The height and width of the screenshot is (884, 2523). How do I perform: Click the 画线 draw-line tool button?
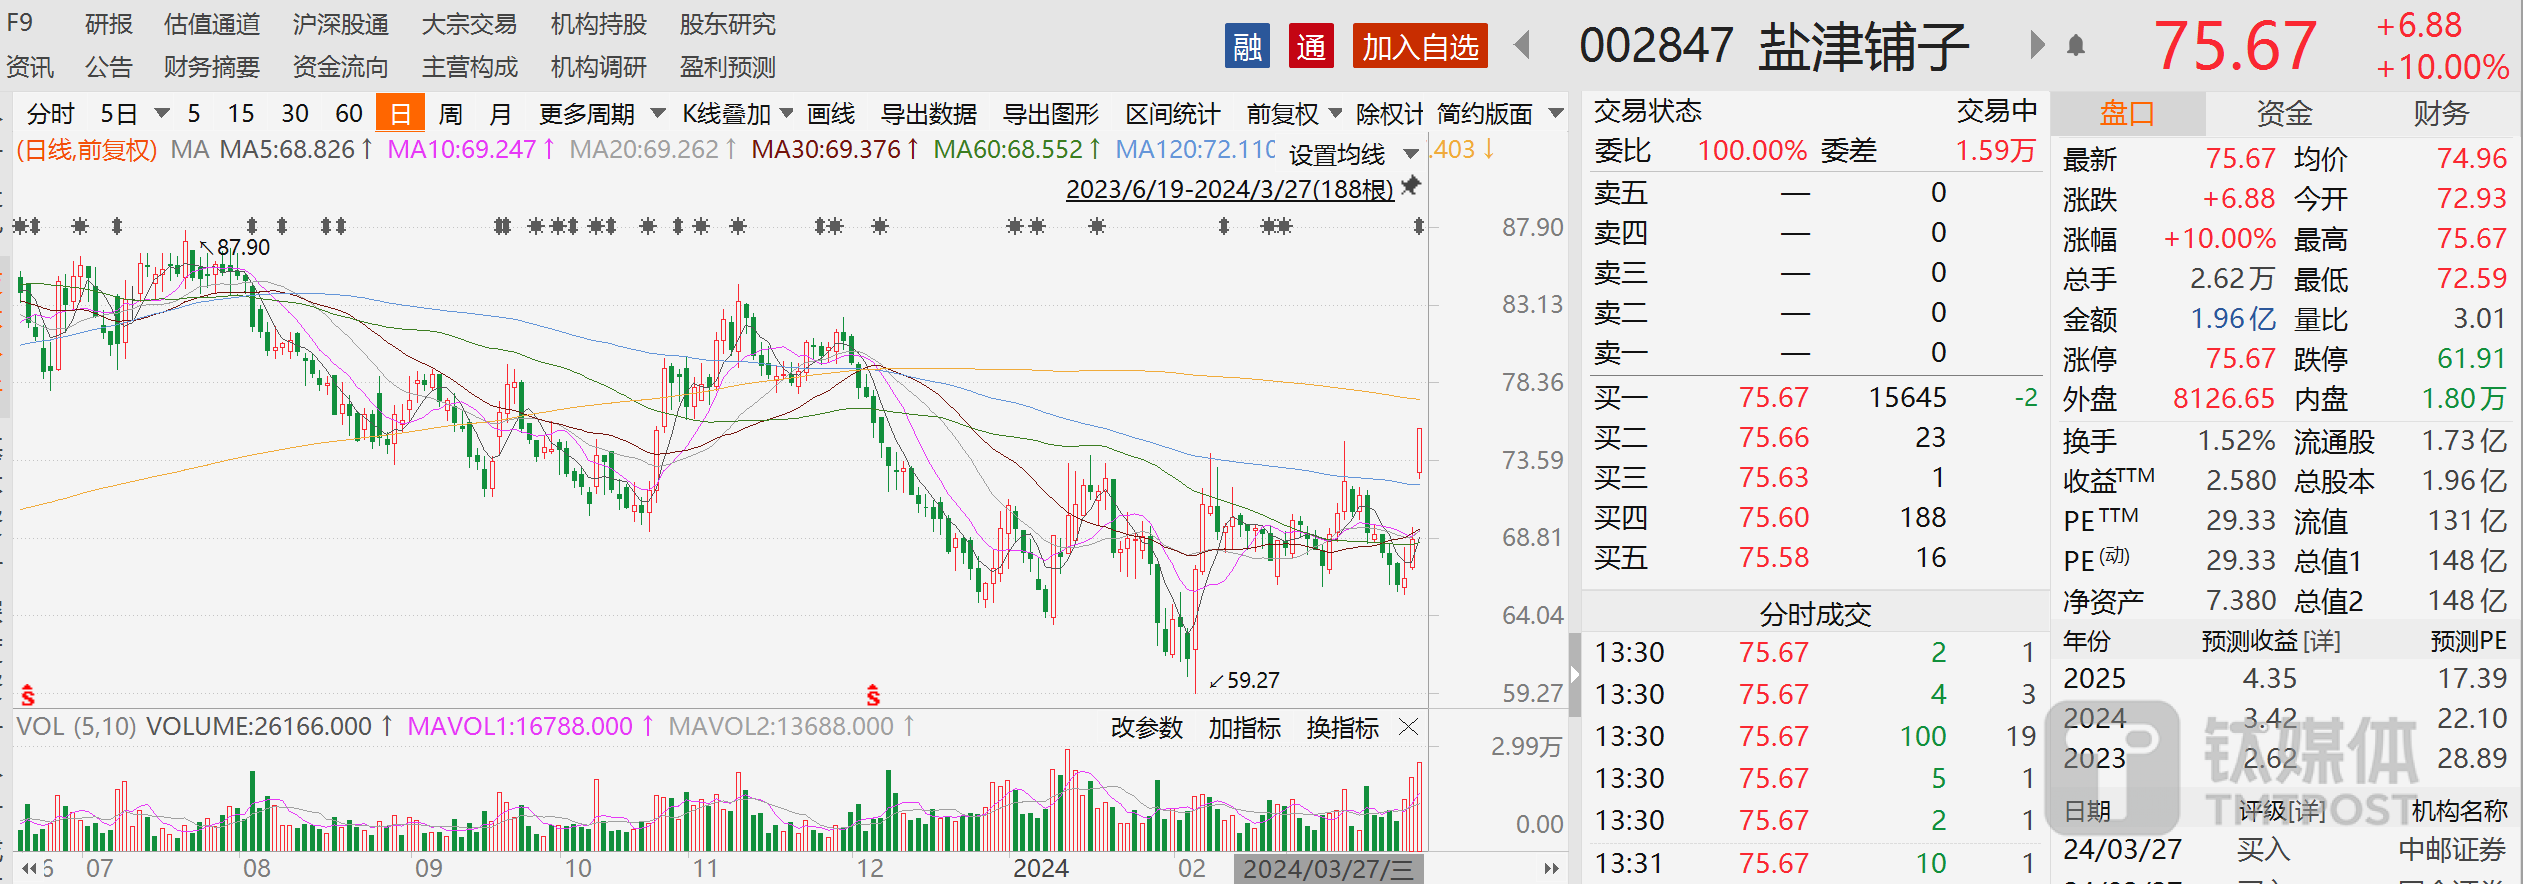point(831,114)
